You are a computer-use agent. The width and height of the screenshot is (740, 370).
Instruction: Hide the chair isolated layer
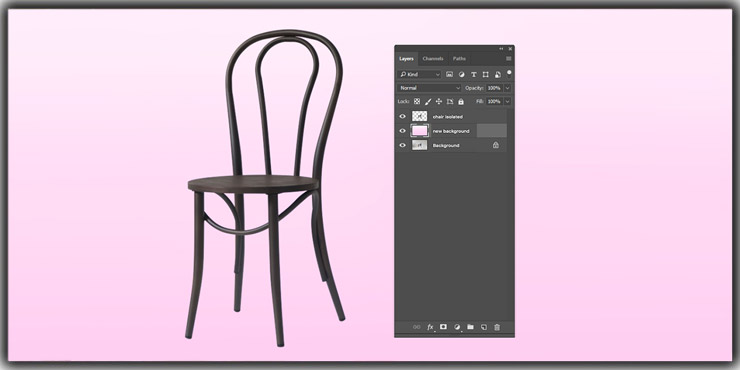click(x=403, y=117)
